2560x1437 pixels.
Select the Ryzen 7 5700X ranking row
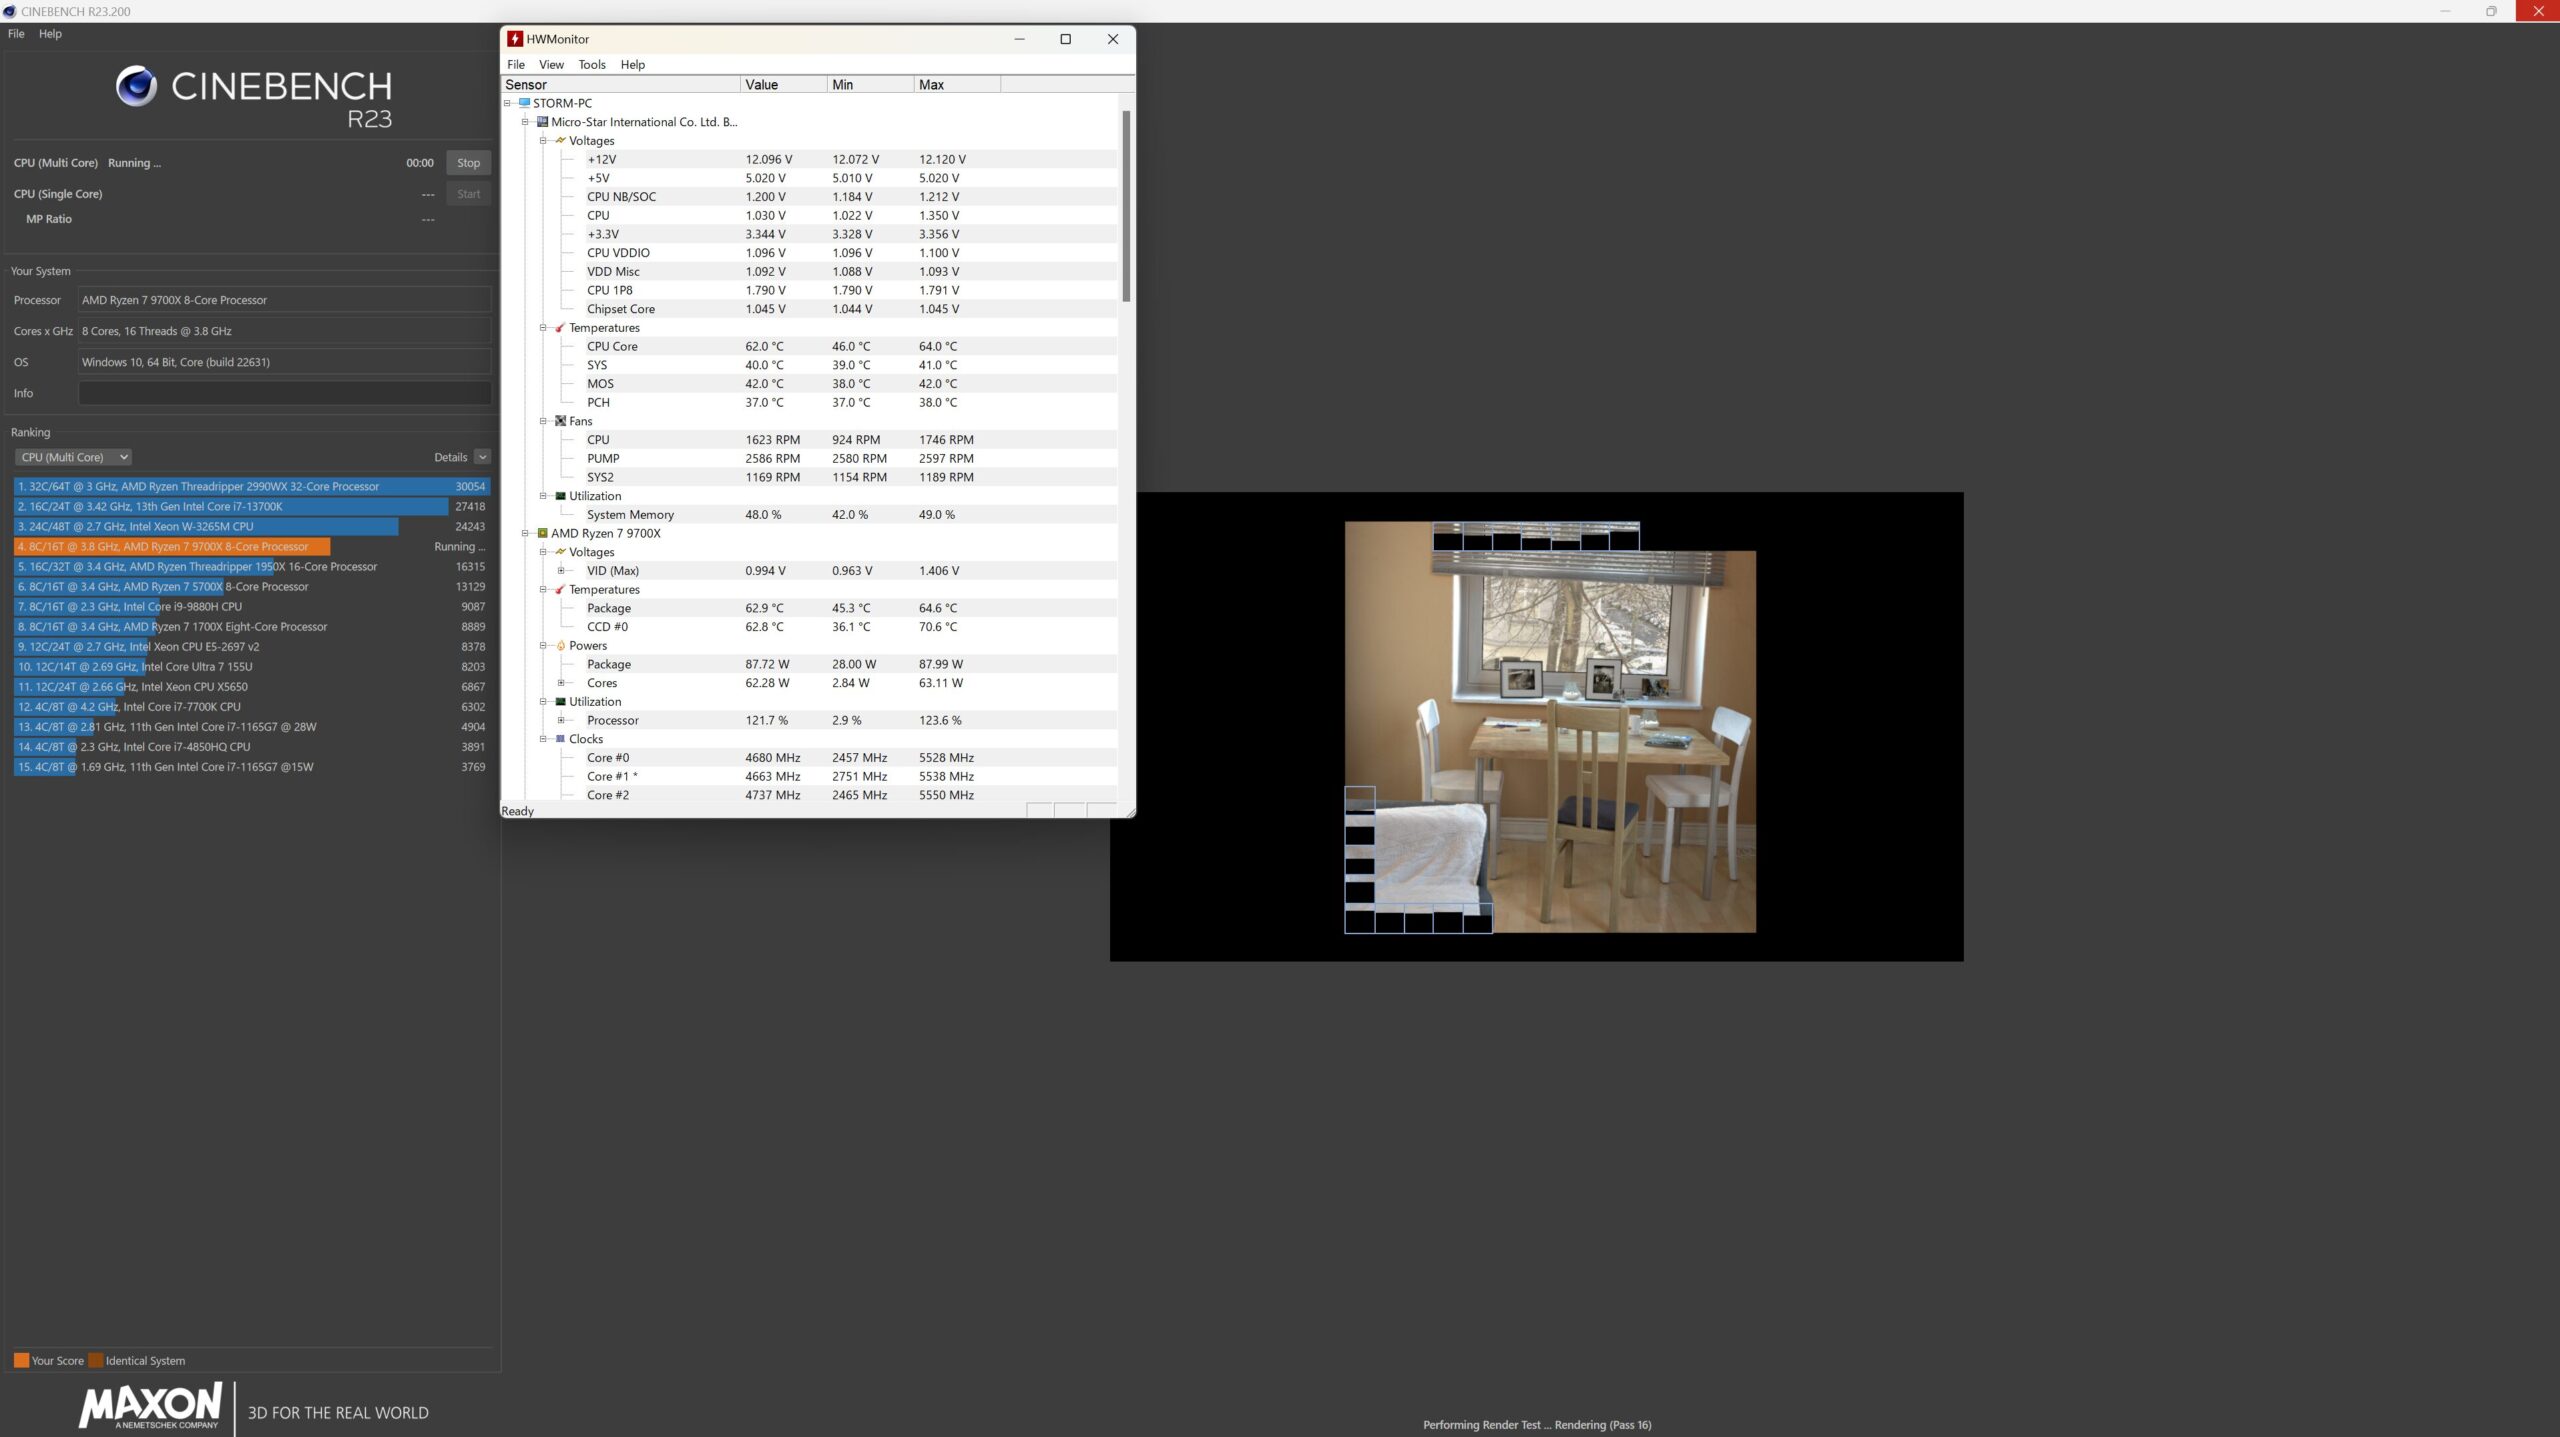251,587
